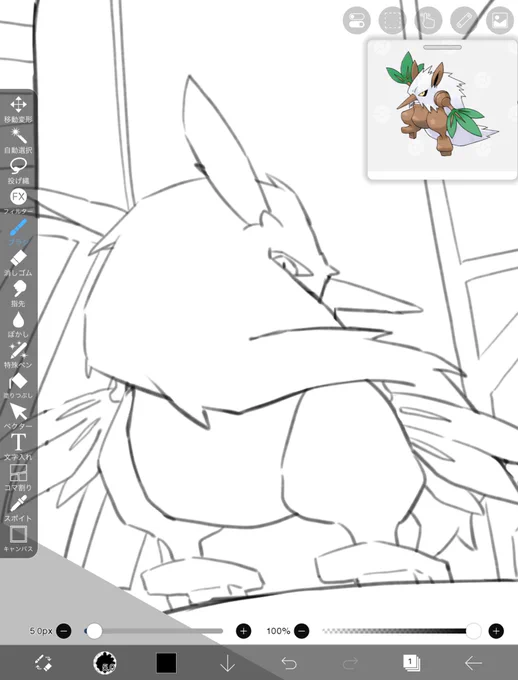Image resolution: width=518 pixels, height=680 pixels.
Task: Hide toolbar with down arrow
Action: click(x=227, y=663)
